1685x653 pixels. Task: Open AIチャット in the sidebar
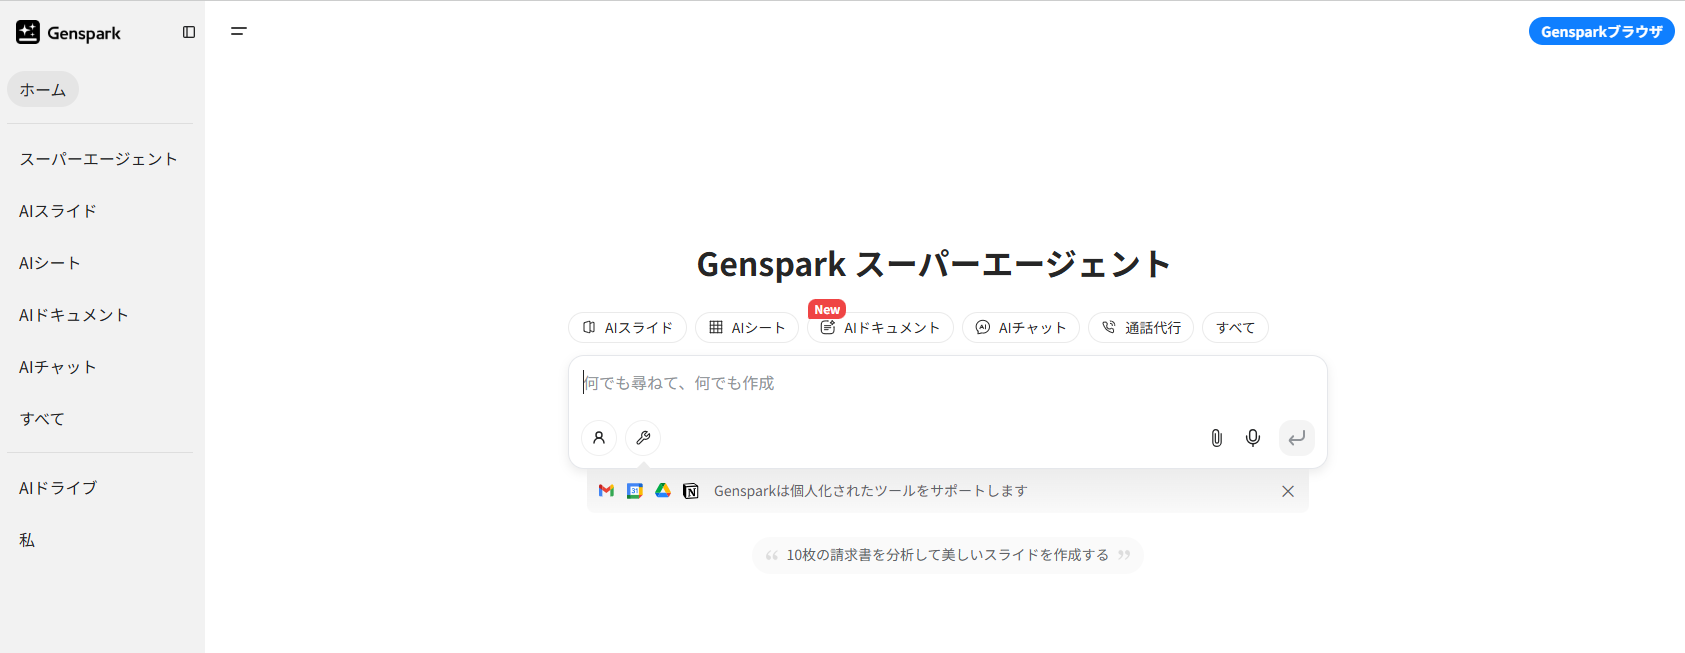[x=58, y=367]
